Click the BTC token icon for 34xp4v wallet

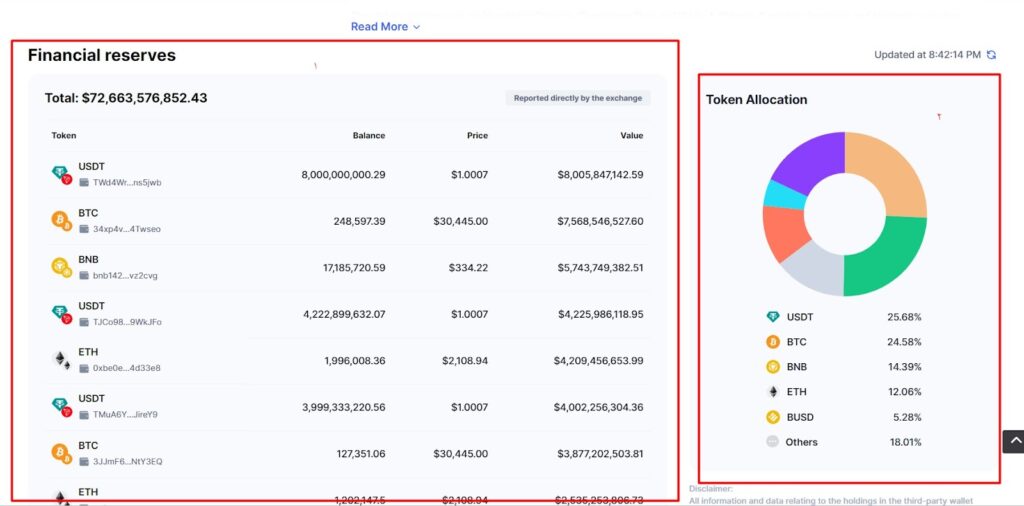61,221
